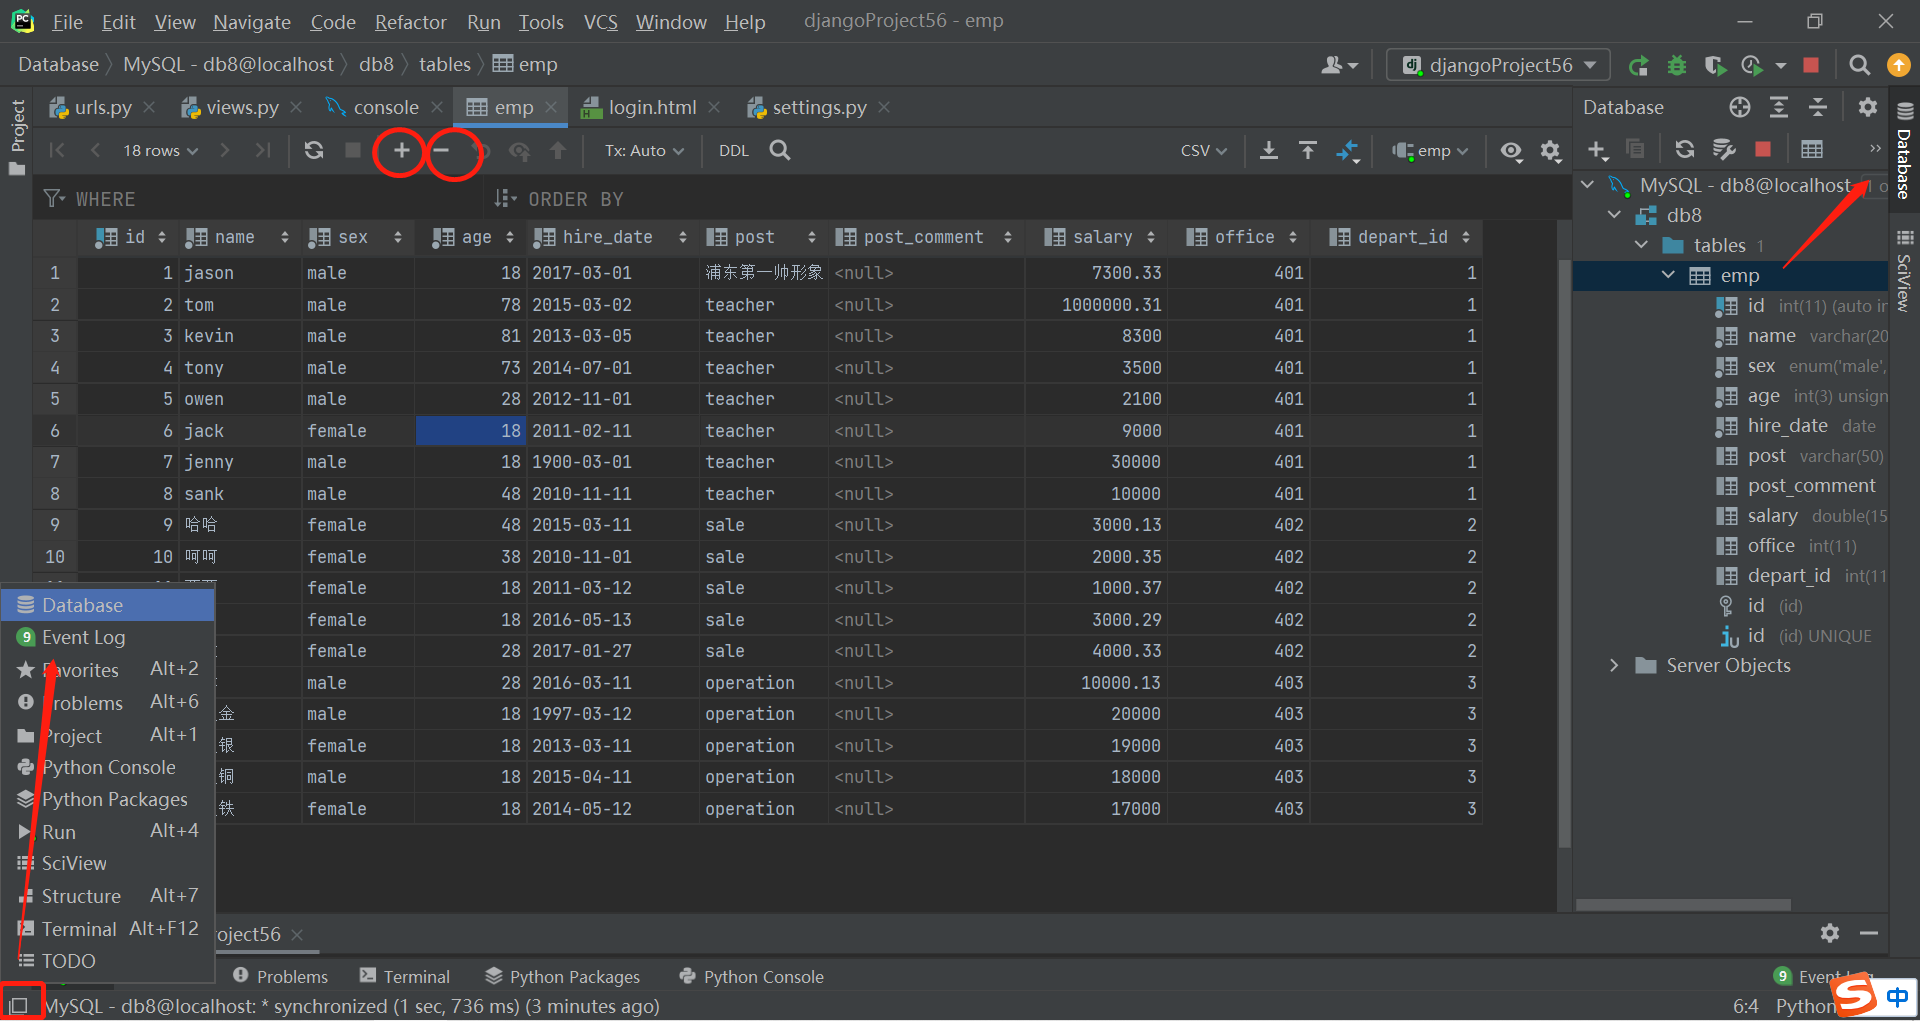Start debugging with the green bug icon

(1677, 66)
